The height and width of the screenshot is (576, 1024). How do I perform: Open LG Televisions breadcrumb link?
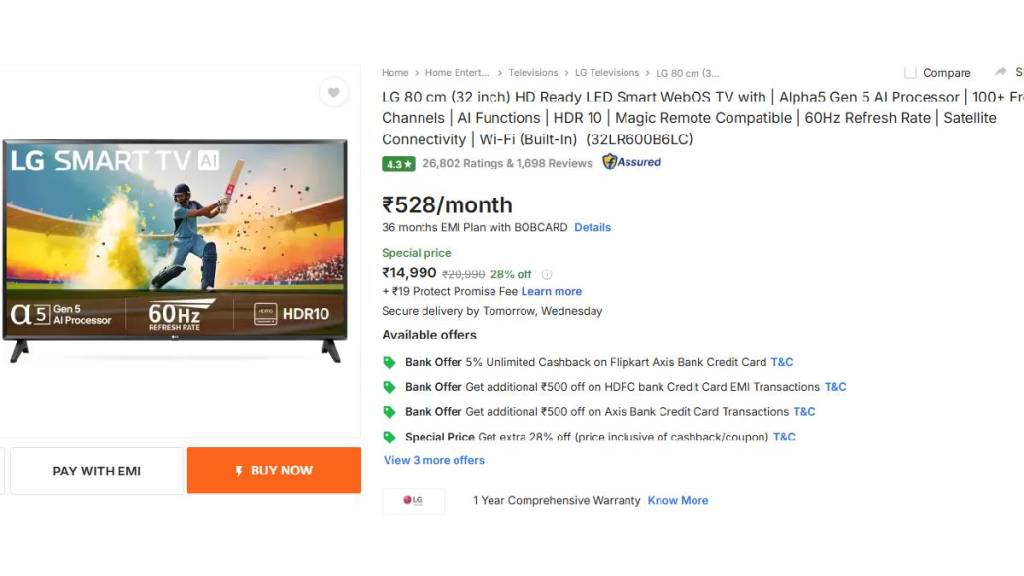(x=606, y=73)
